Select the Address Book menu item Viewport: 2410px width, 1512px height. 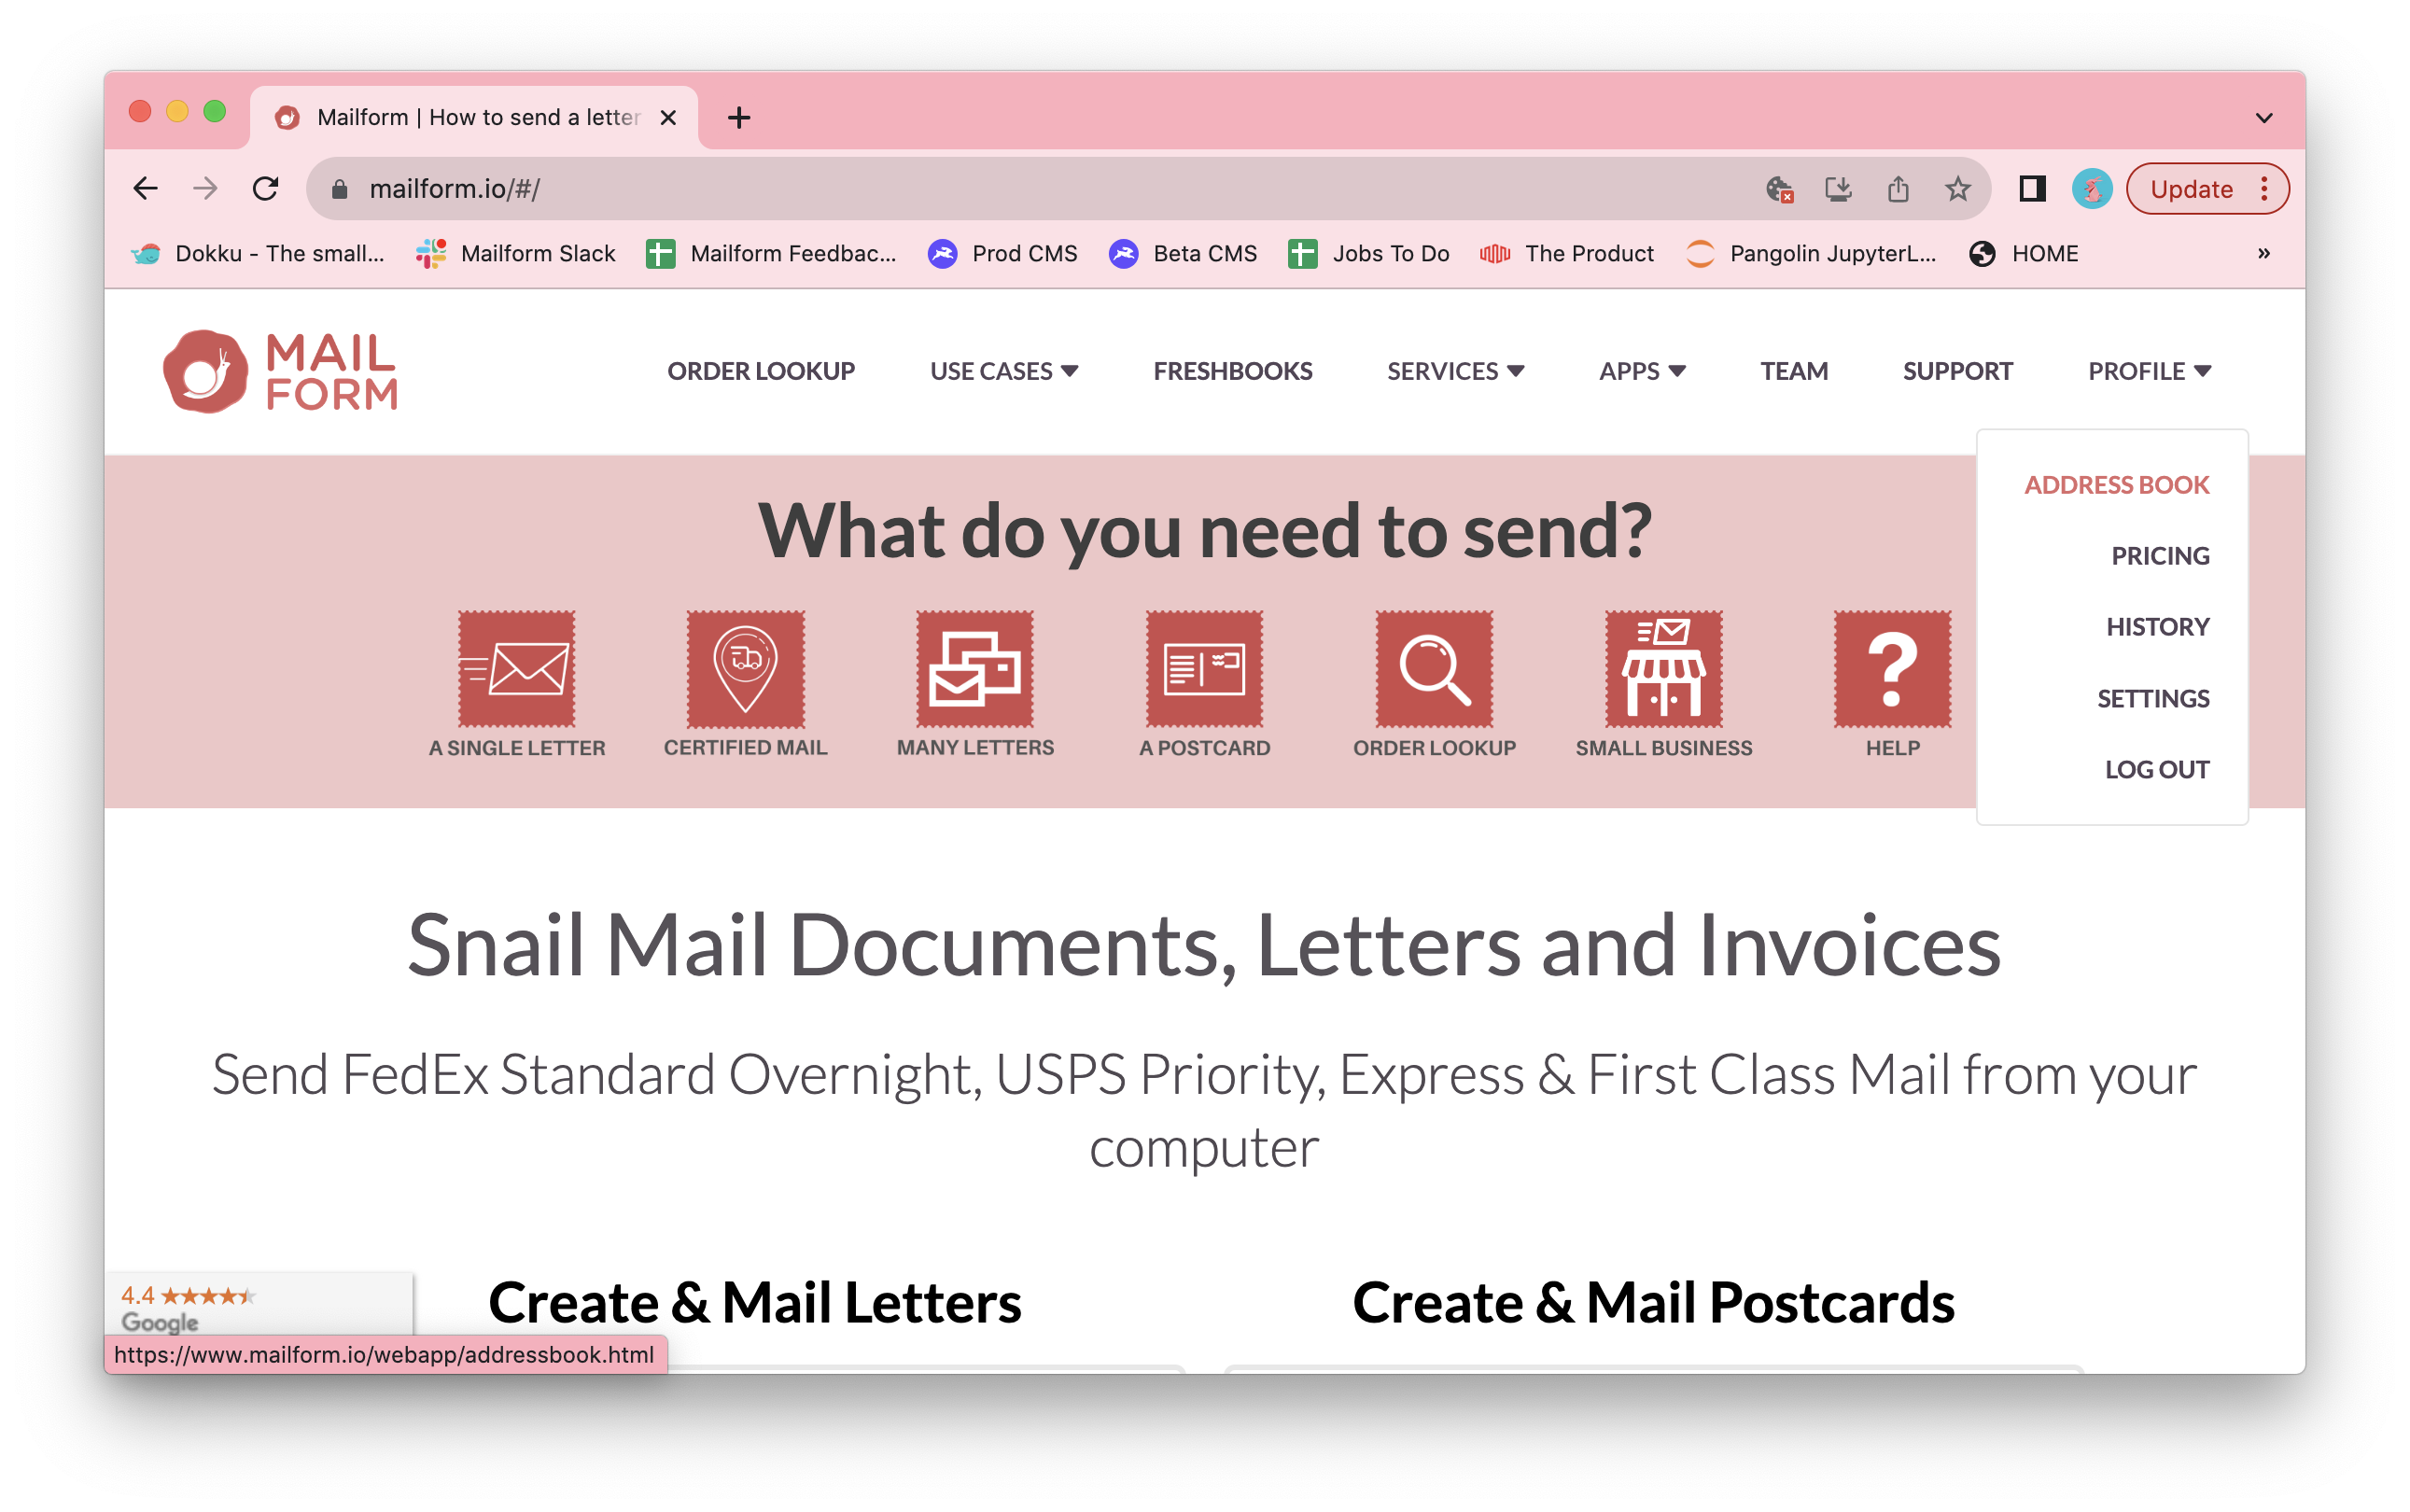point(2114,486)
